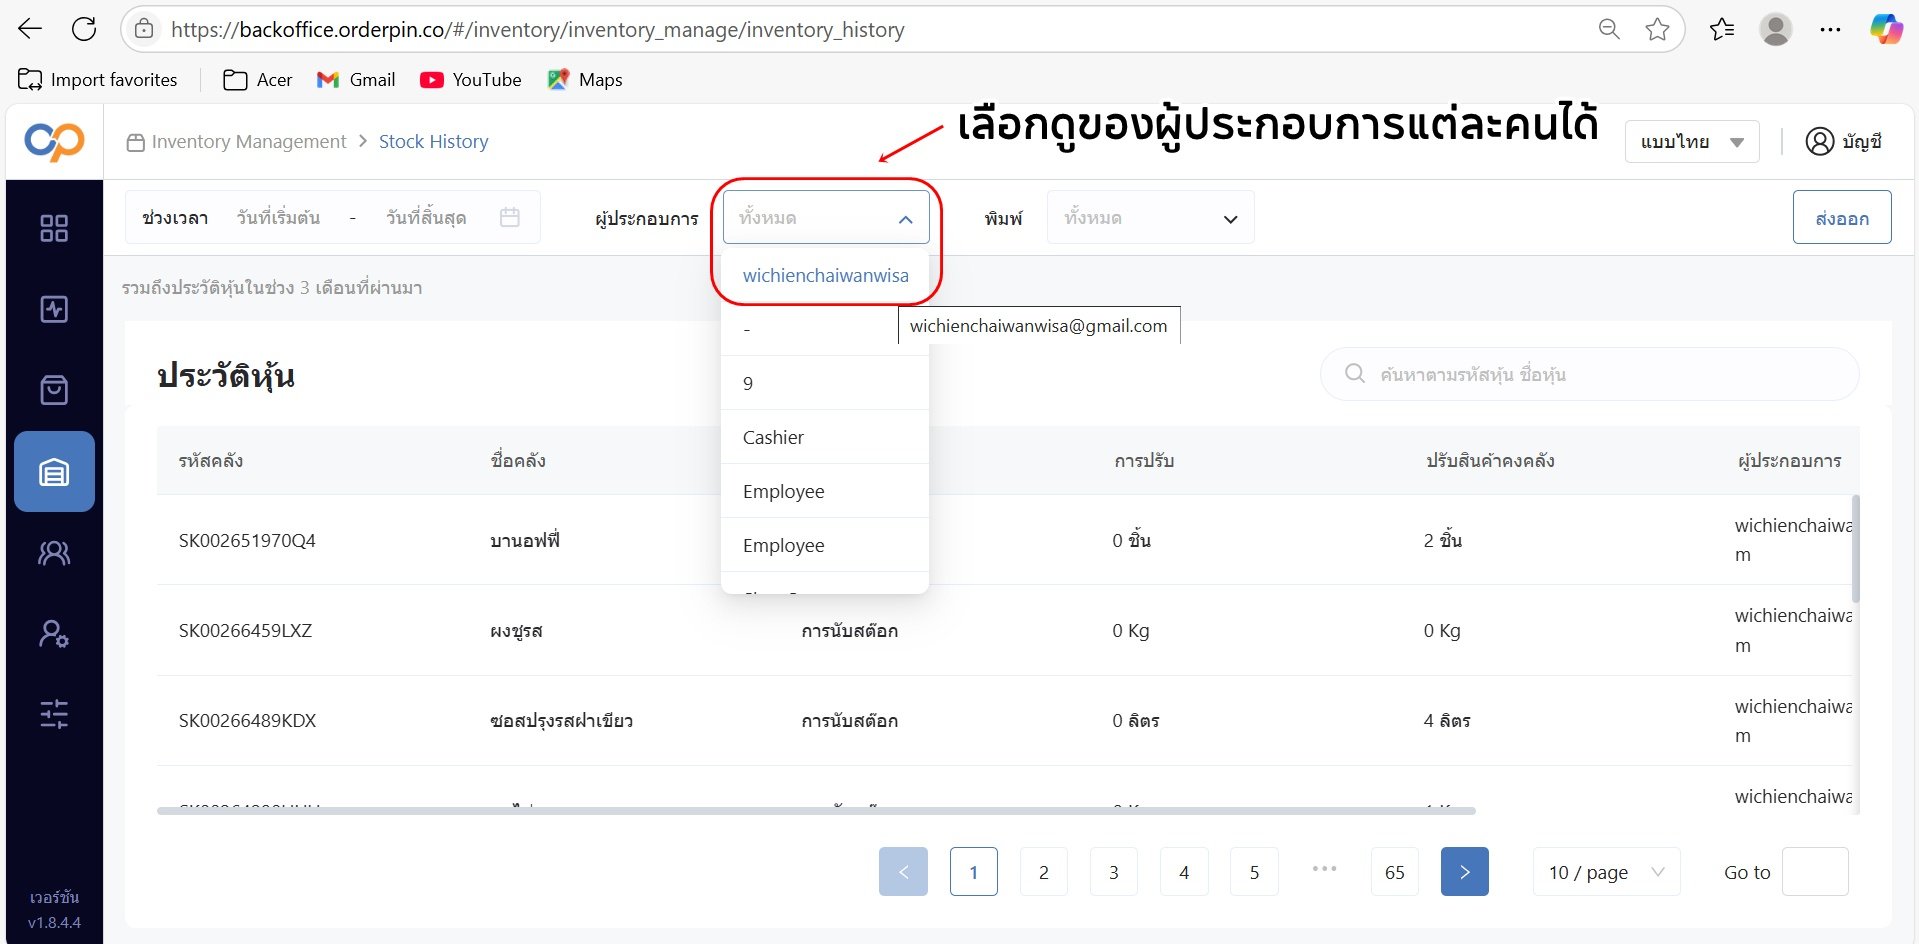Open YouTube bookmark
The width and height of the screenshot is (1919, 944).
(471, 80)
